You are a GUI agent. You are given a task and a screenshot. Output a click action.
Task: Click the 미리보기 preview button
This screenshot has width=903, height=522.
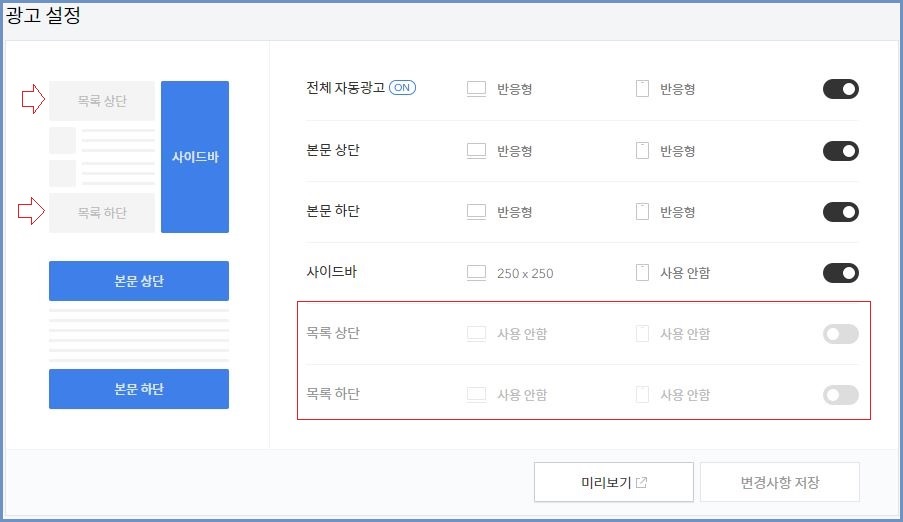tap(613, 482)
